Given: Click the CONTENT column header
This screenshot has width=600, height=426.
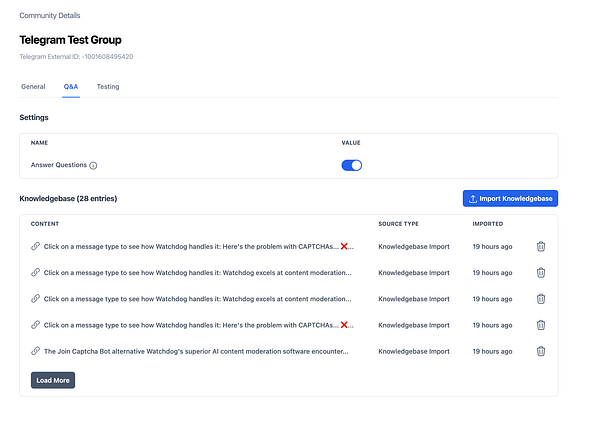Looking at the screenshot, I should click(45, 224).
